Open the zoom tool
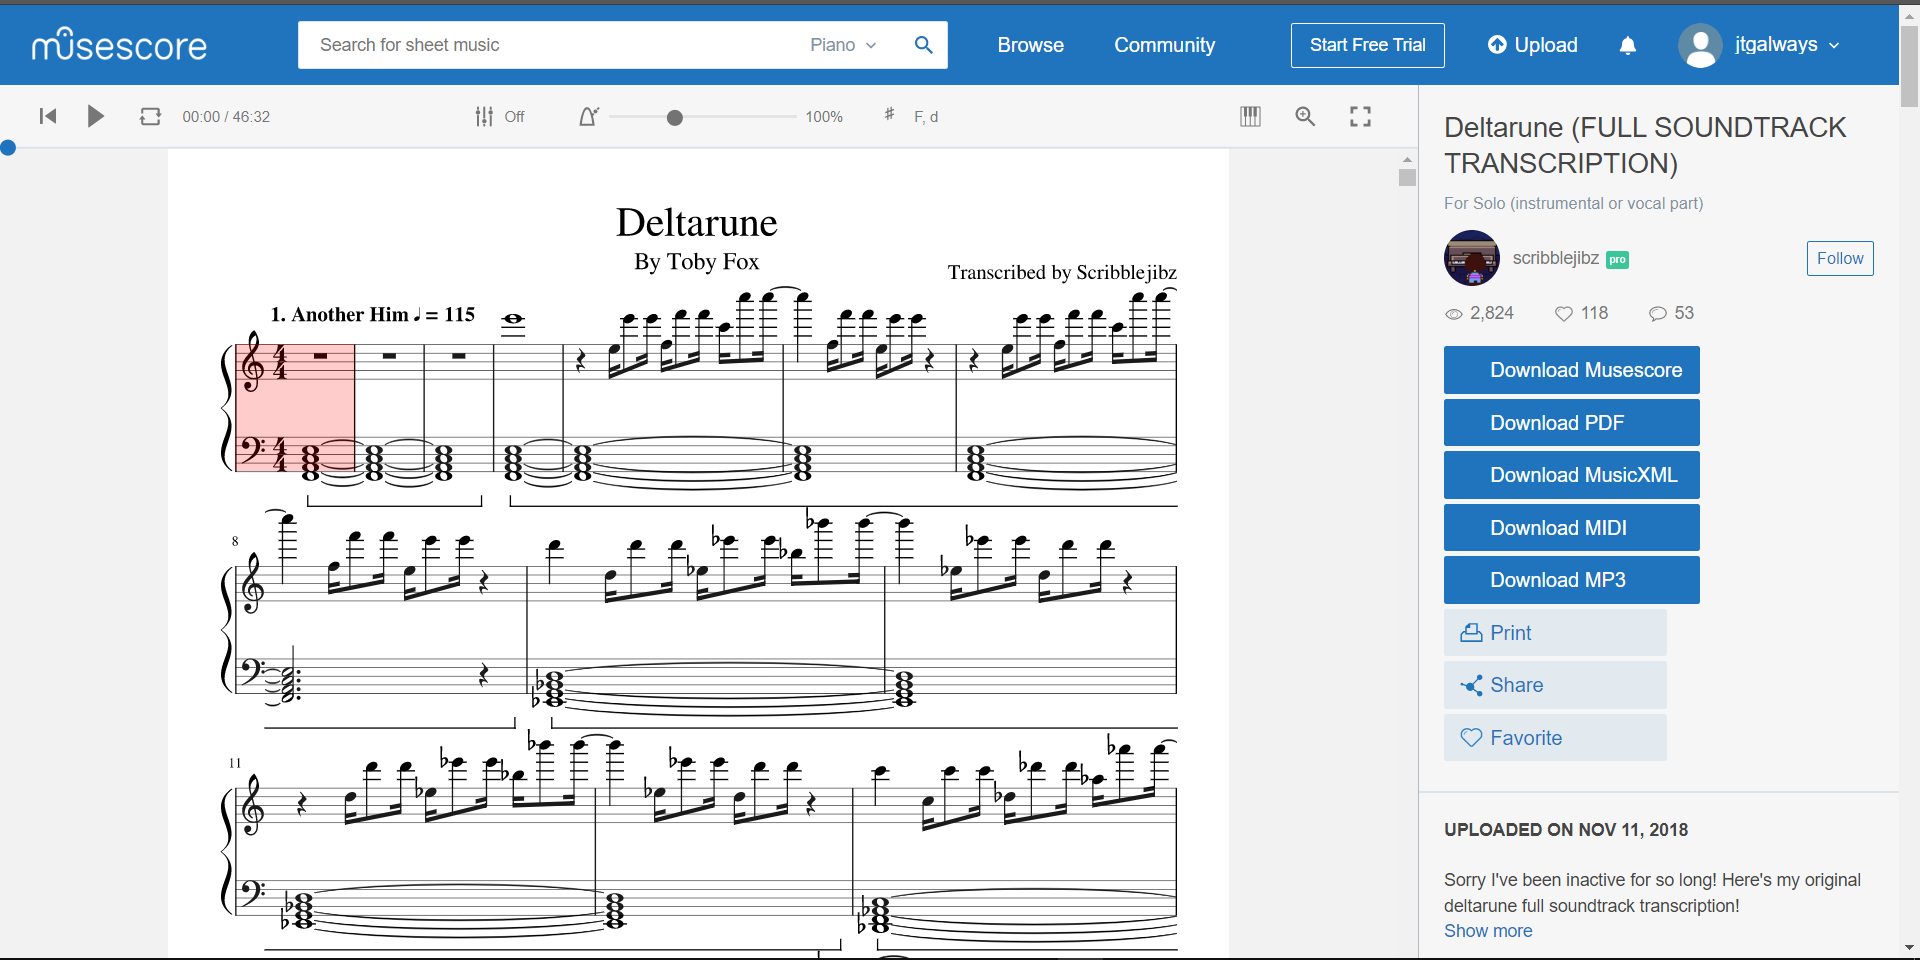 (1304, 116)
